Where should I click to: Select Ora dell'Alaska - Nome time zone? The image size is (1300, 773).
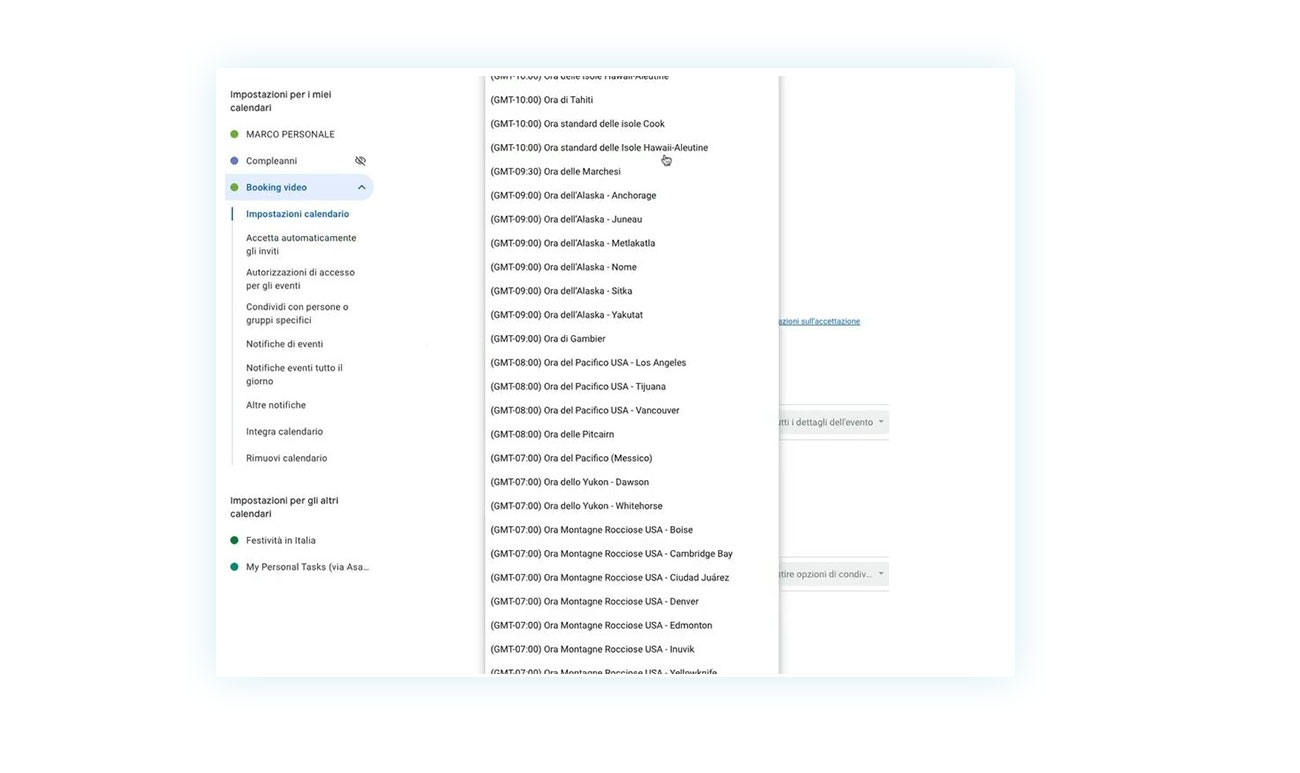(631, 267)
